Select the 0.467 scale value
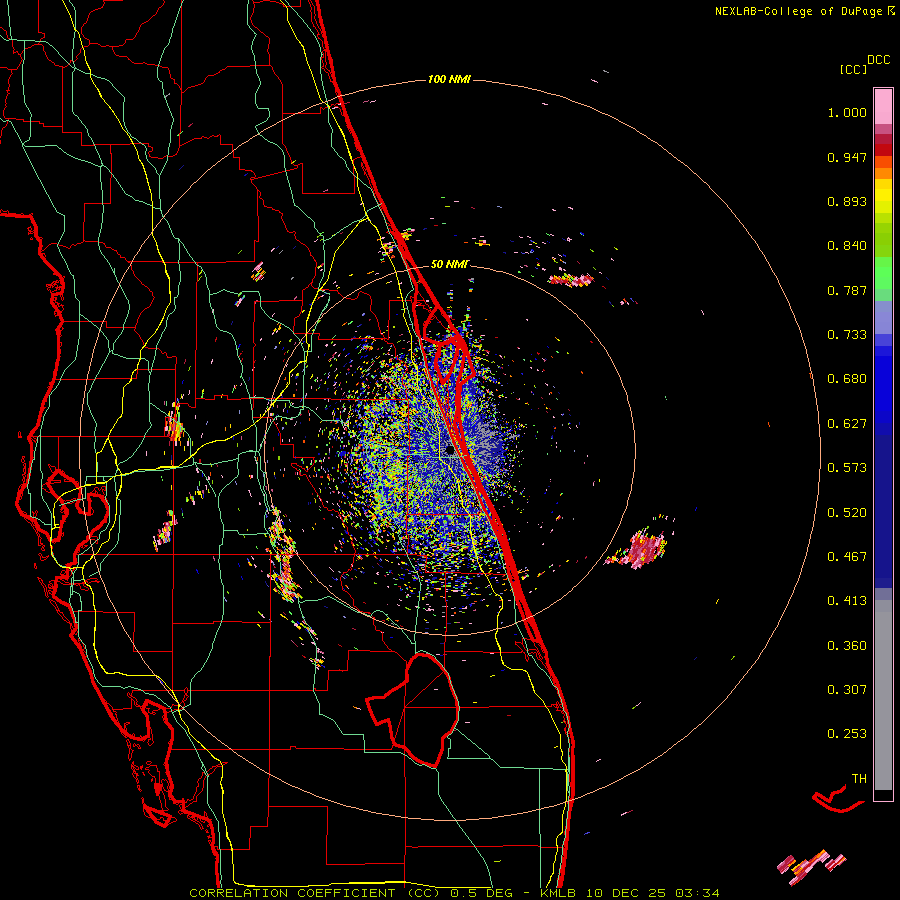This screenshot has height=900, width=900. (847, 557)
